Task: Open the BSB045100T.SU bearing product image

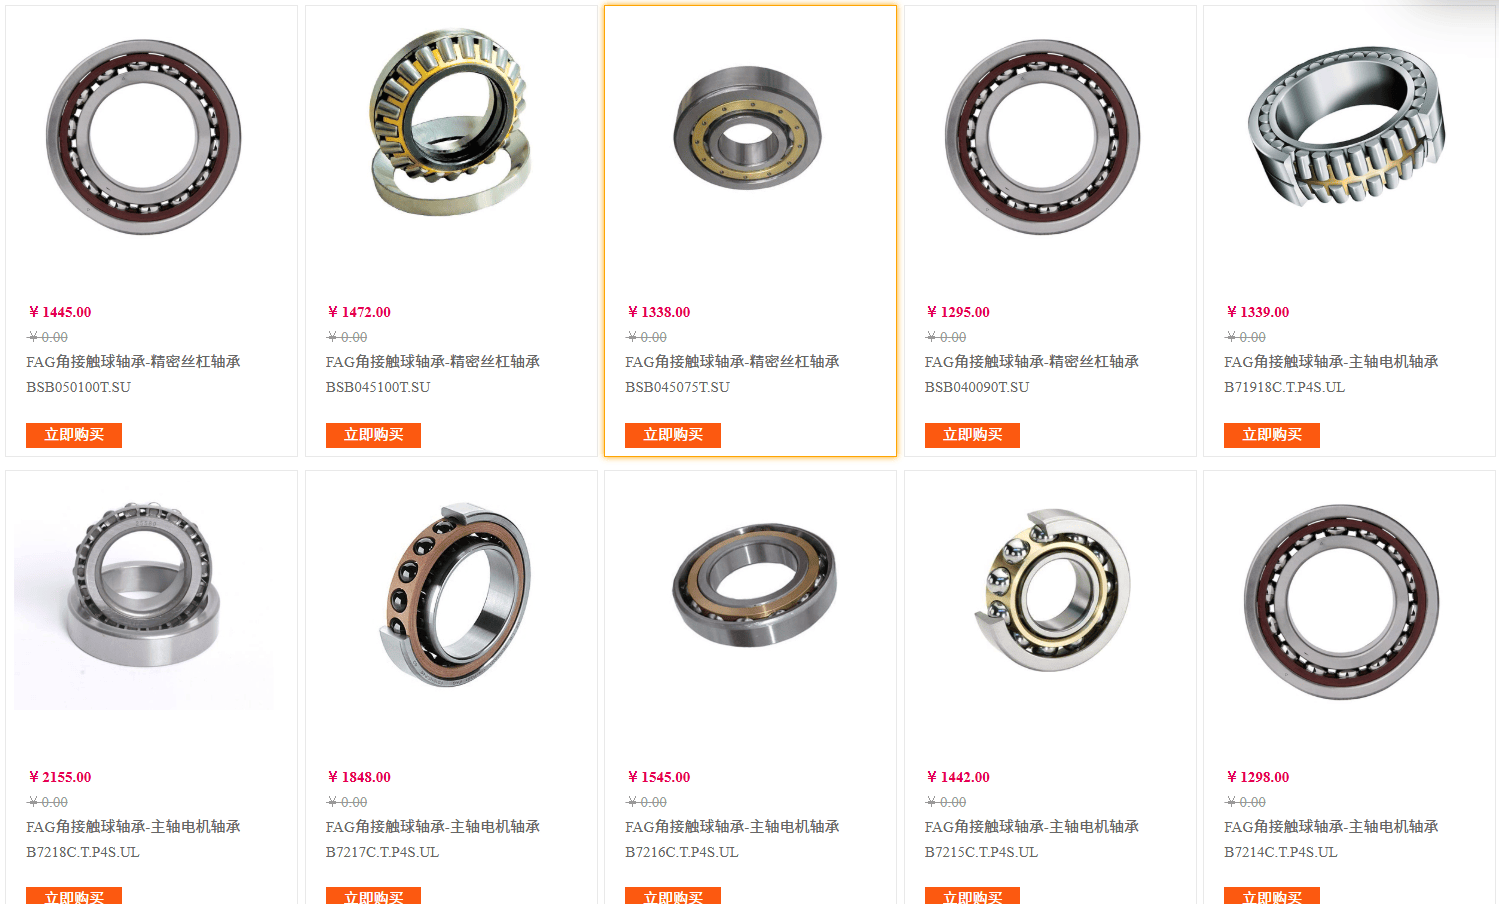Action: 449,122
